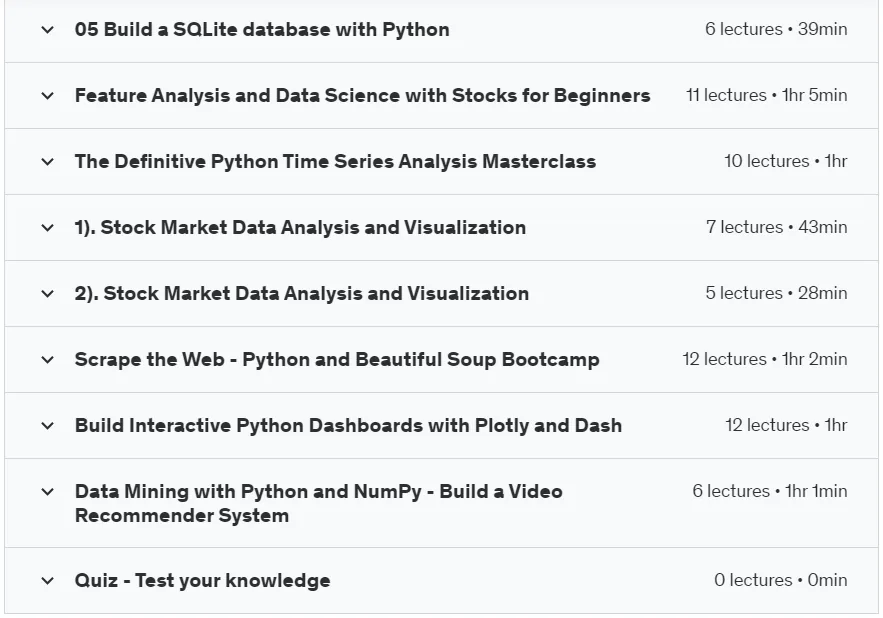Open Feature Analysis and Data Science with Stocks
The image size is (883, 618).
click(363, 95)
